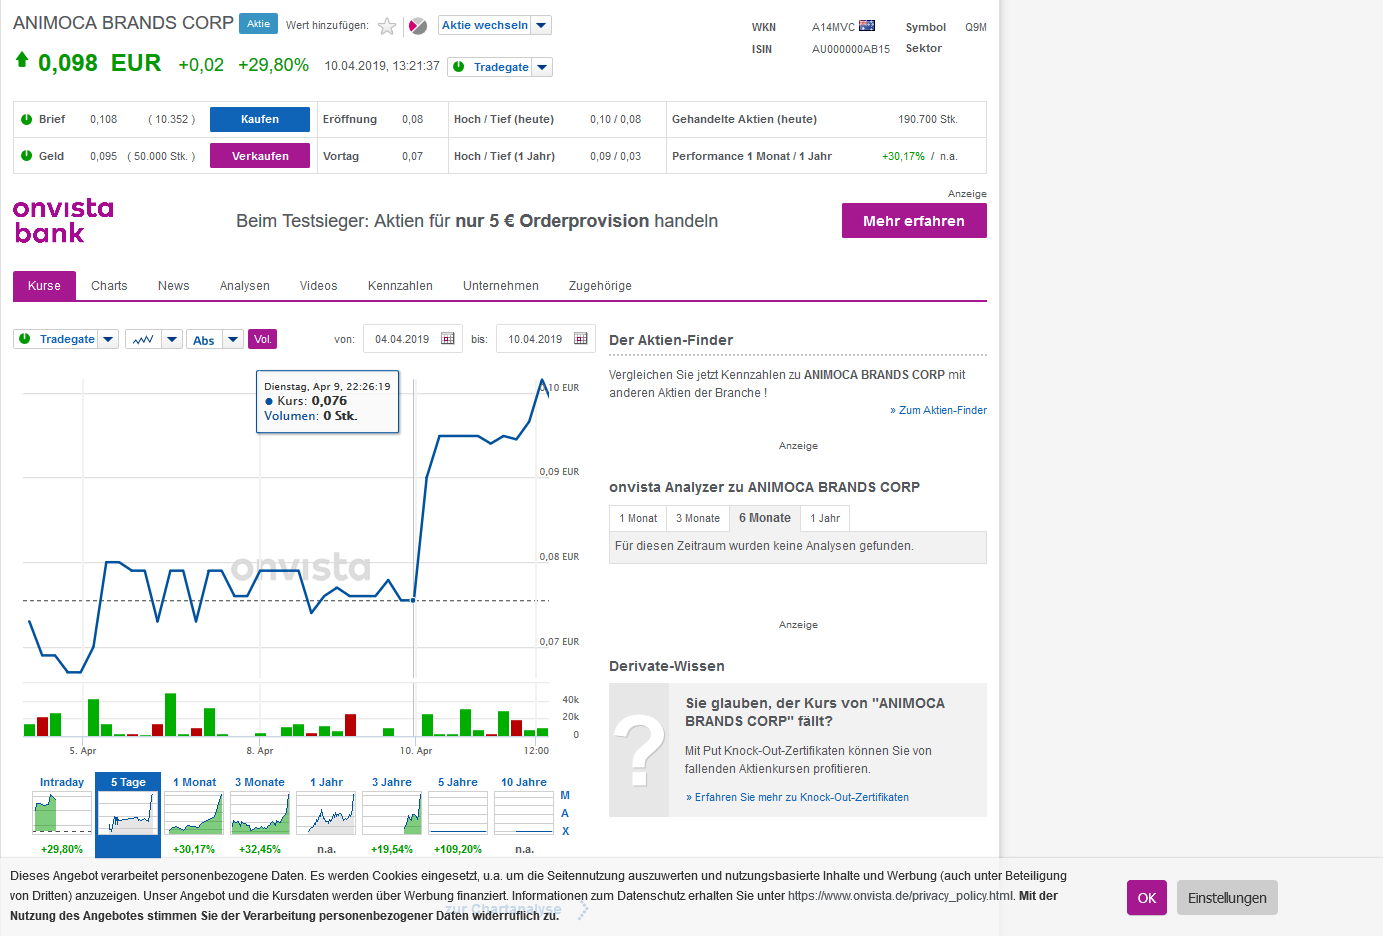The width and height of the screenshot is (1383, 936).
Task: Switch to the Charts tab
Action: point(109,286)
